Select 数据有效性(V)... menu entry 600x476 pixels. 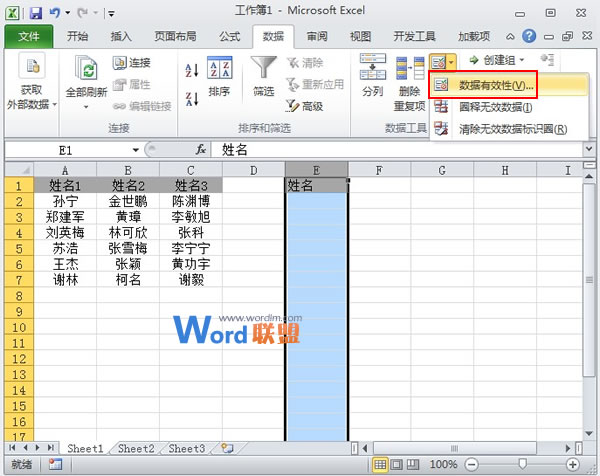pos(495,85)
